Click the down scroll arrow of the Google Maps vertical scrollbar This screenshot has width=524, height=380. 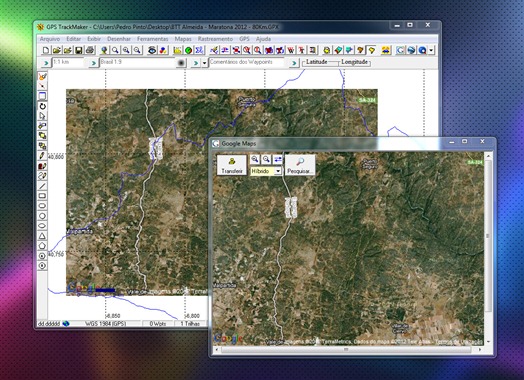[x=488, y=342]
